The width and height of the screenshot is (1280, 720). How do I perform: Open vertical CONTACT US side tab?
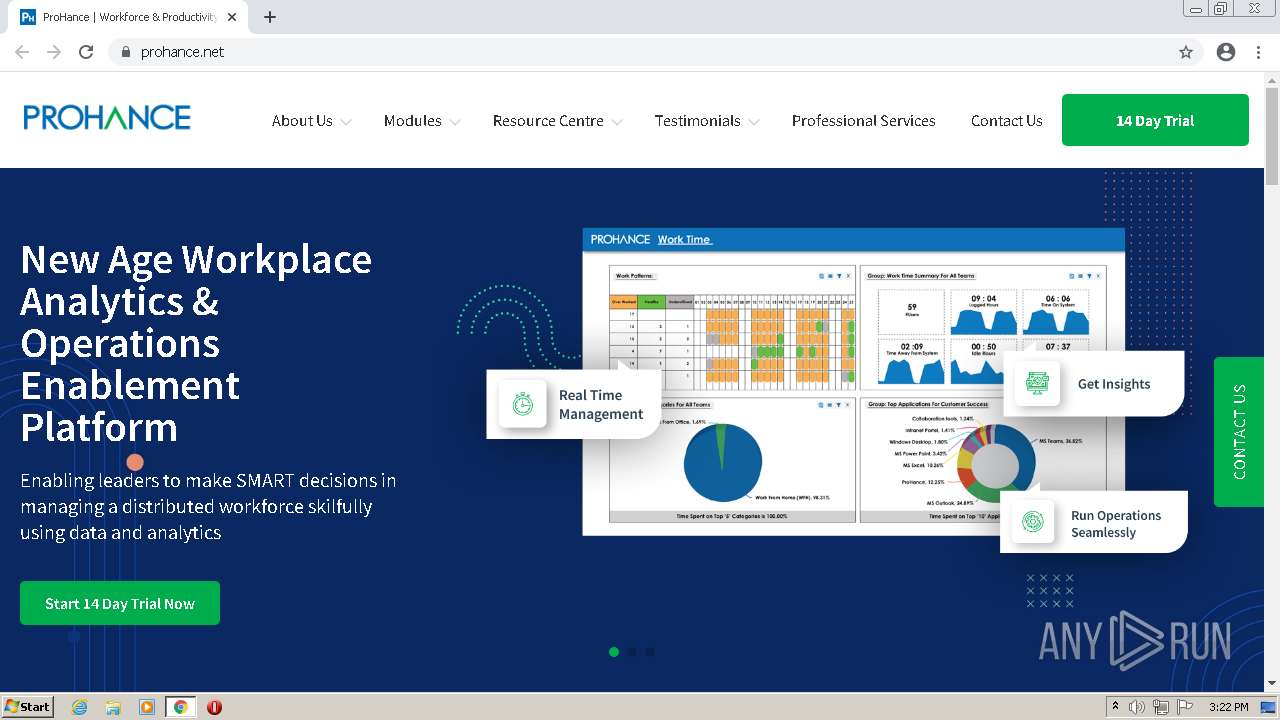pos(1239,432)
